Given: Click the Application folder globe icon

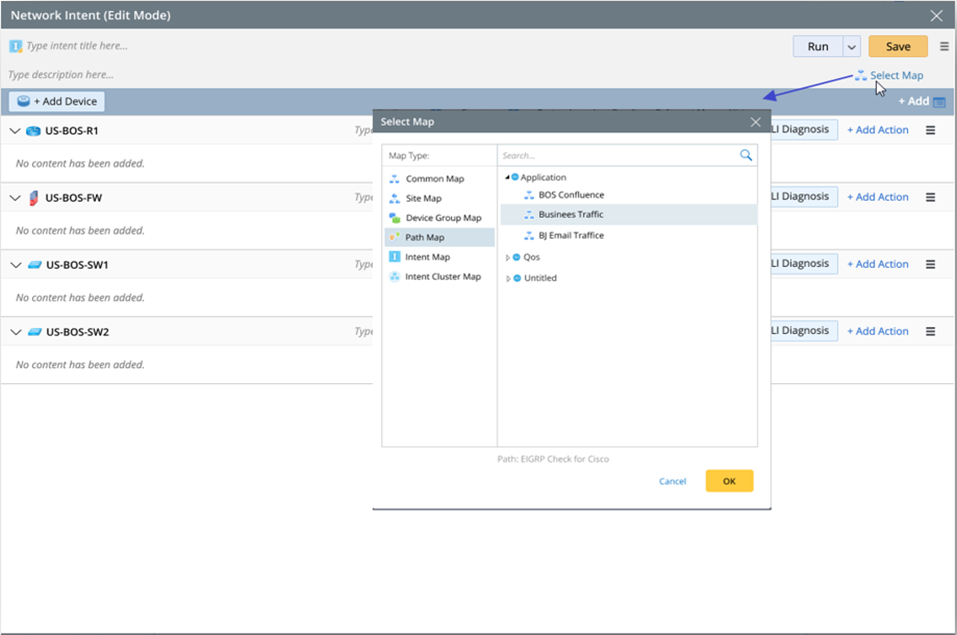Looking at the screenshot, I should (x=515, y=177).
